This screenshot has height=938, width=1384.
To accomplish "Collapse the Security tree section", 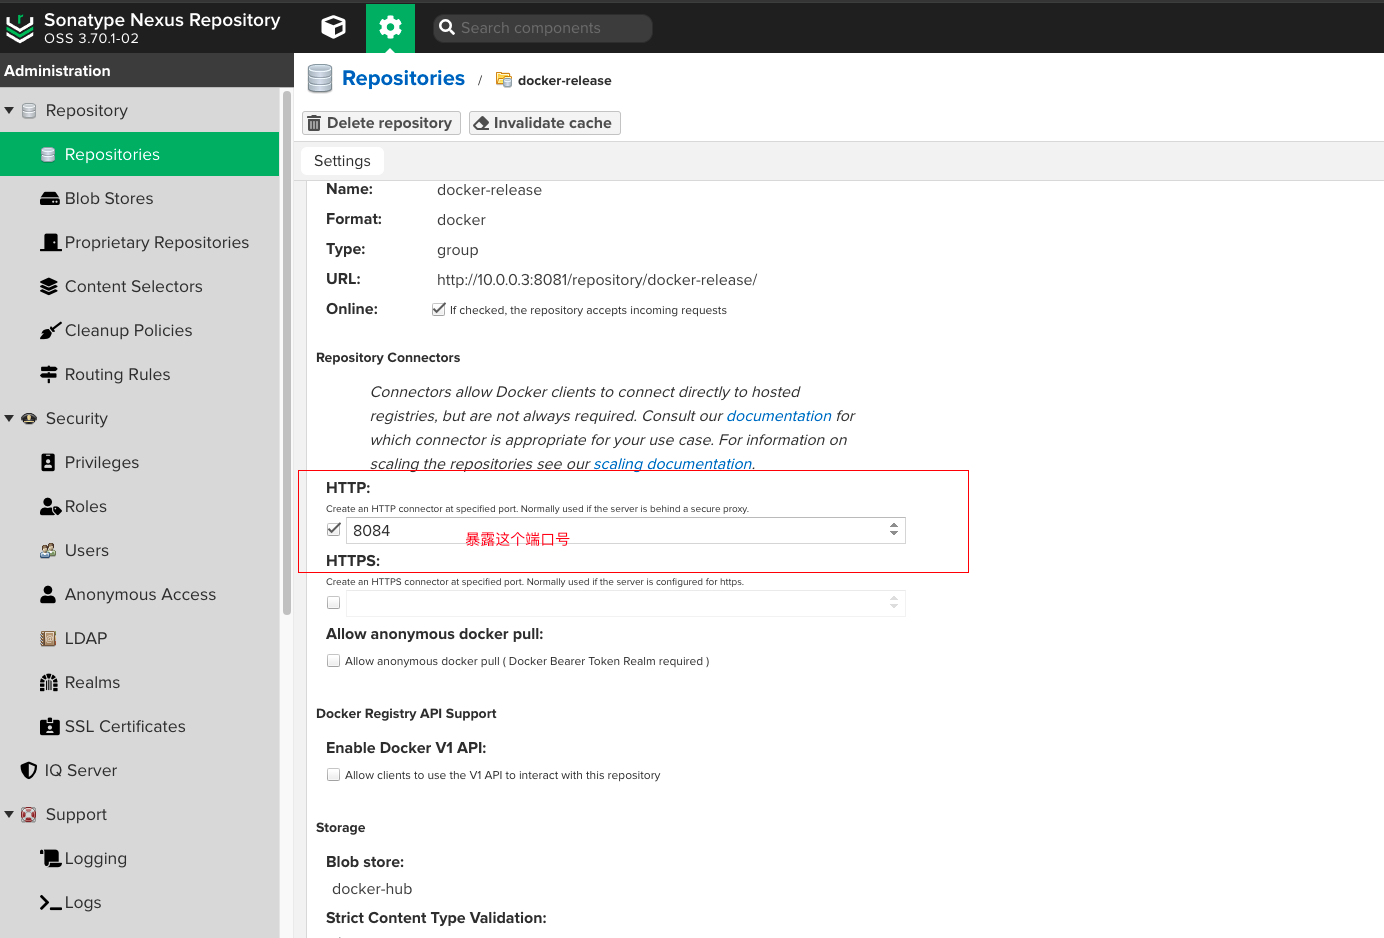I will tap(9, 418).
